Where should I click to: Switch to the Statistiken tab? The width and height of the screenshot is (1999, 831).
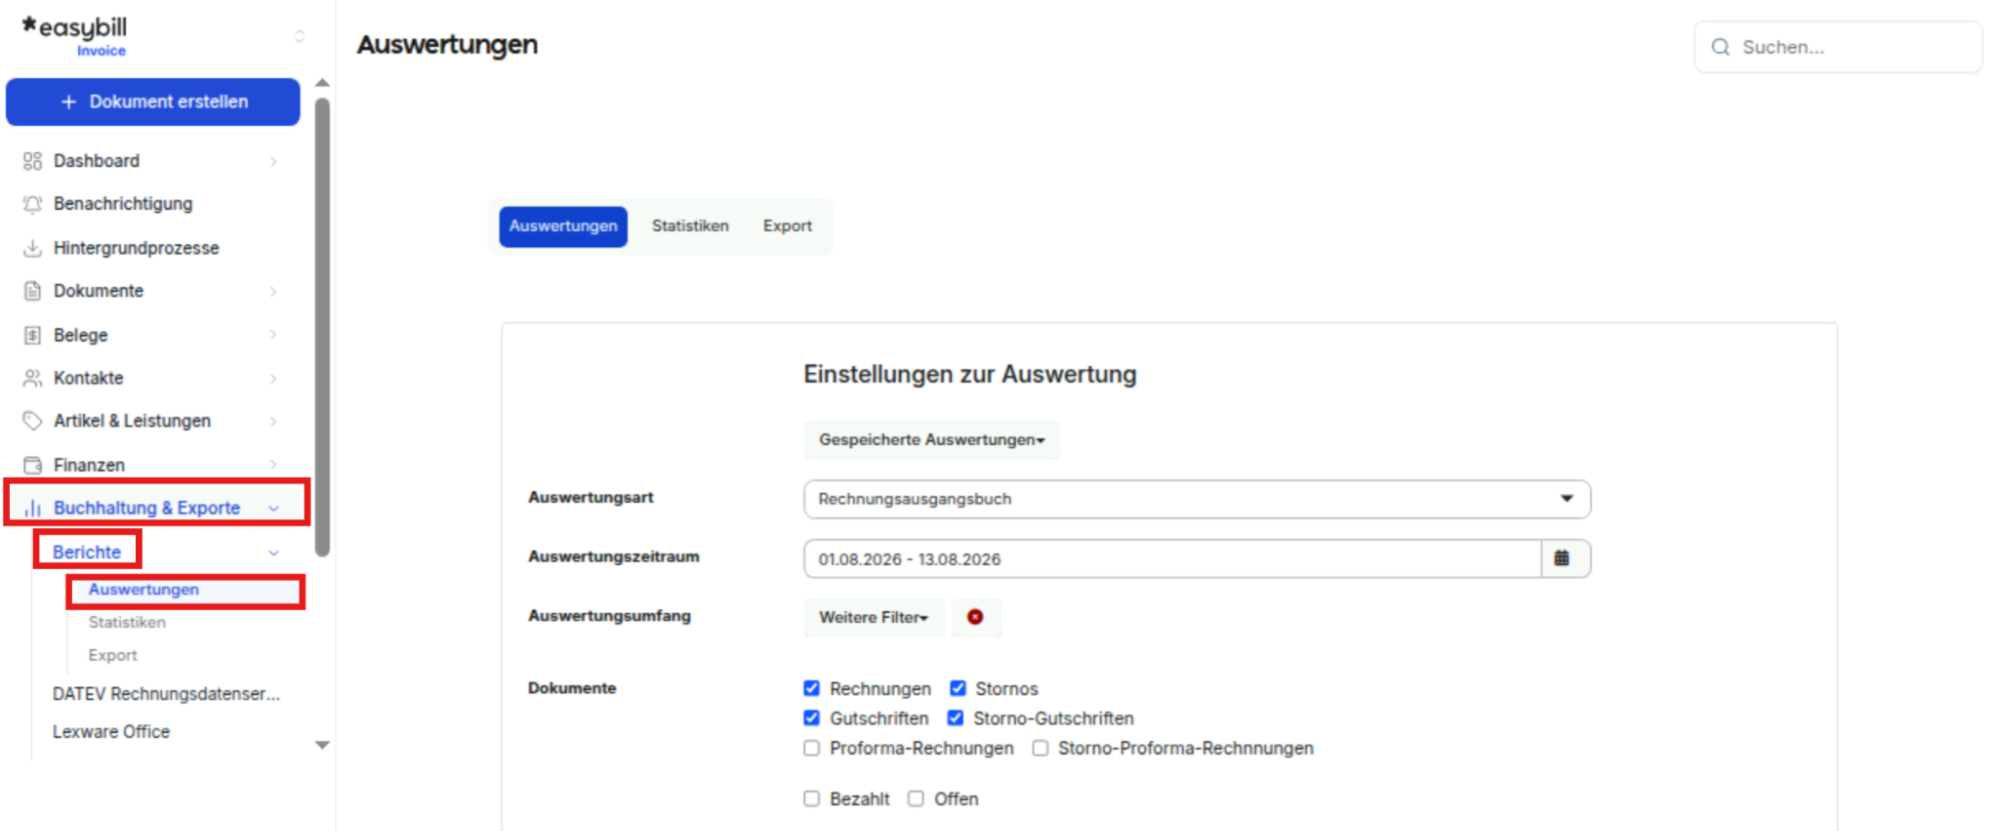[690, 226]
